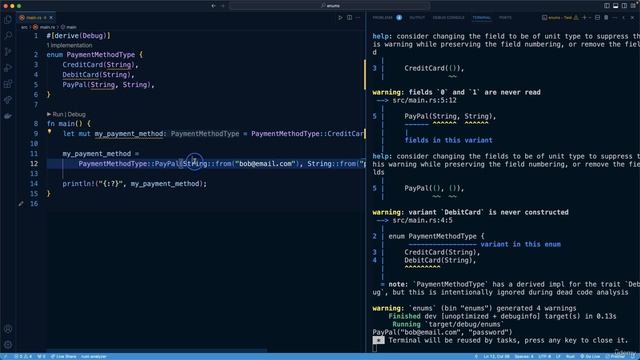Click rust-analyzer status bar item
Image resolution: width=640 pixels, height=360 pixels.
pyautogui.click(x=93, y=356)
